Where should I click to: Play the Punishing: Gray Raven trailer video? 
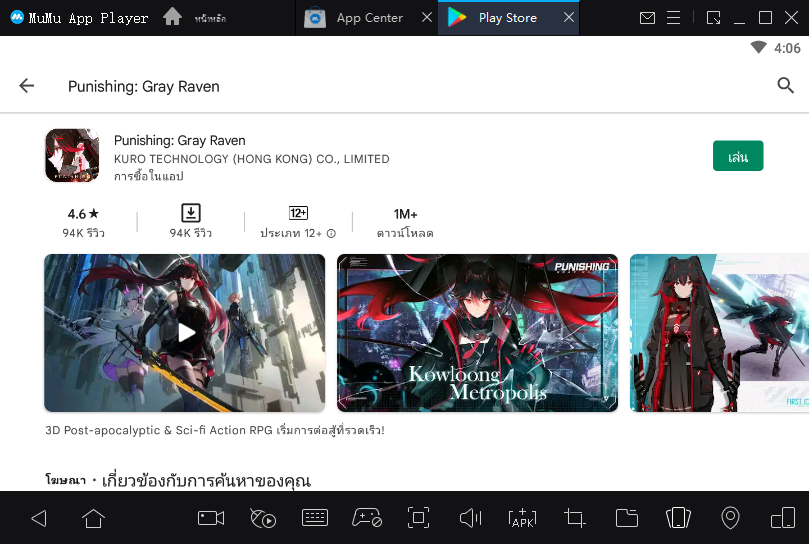click(185, 333)
